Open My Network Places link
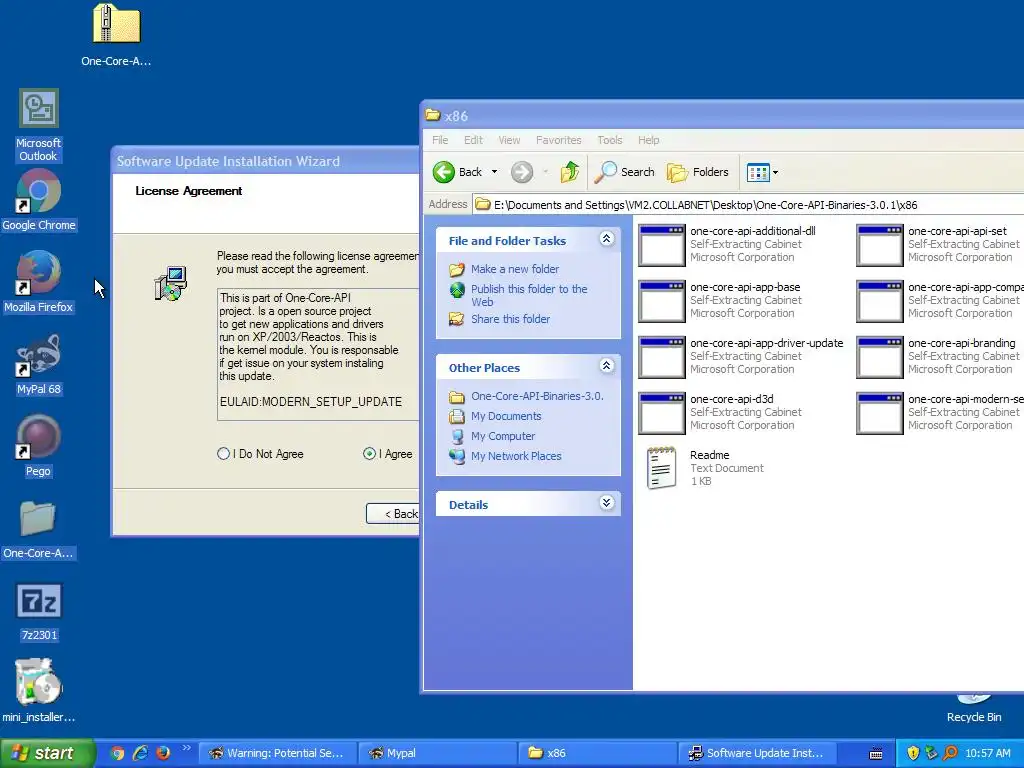 click(516, 456)
